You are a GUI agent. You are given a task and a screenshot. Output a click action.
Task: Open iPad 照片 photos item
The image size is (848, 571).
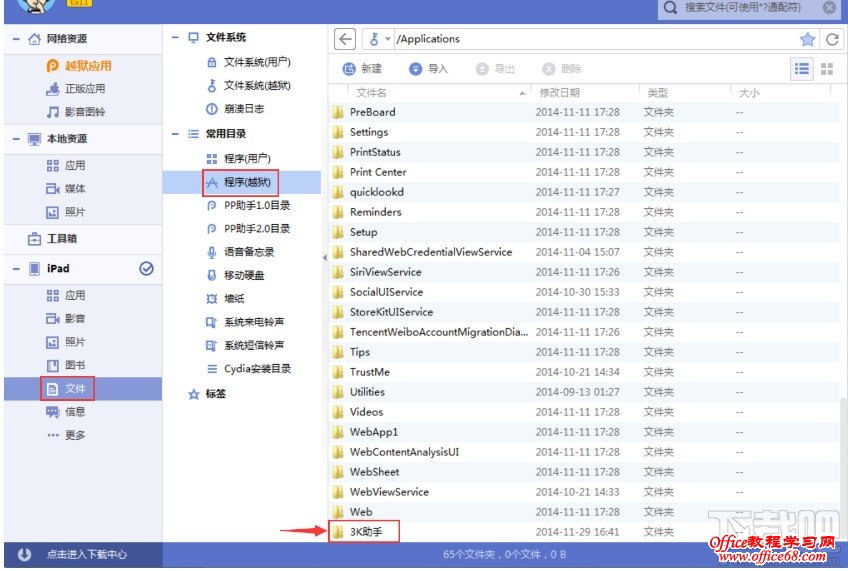tap(66, 342)
